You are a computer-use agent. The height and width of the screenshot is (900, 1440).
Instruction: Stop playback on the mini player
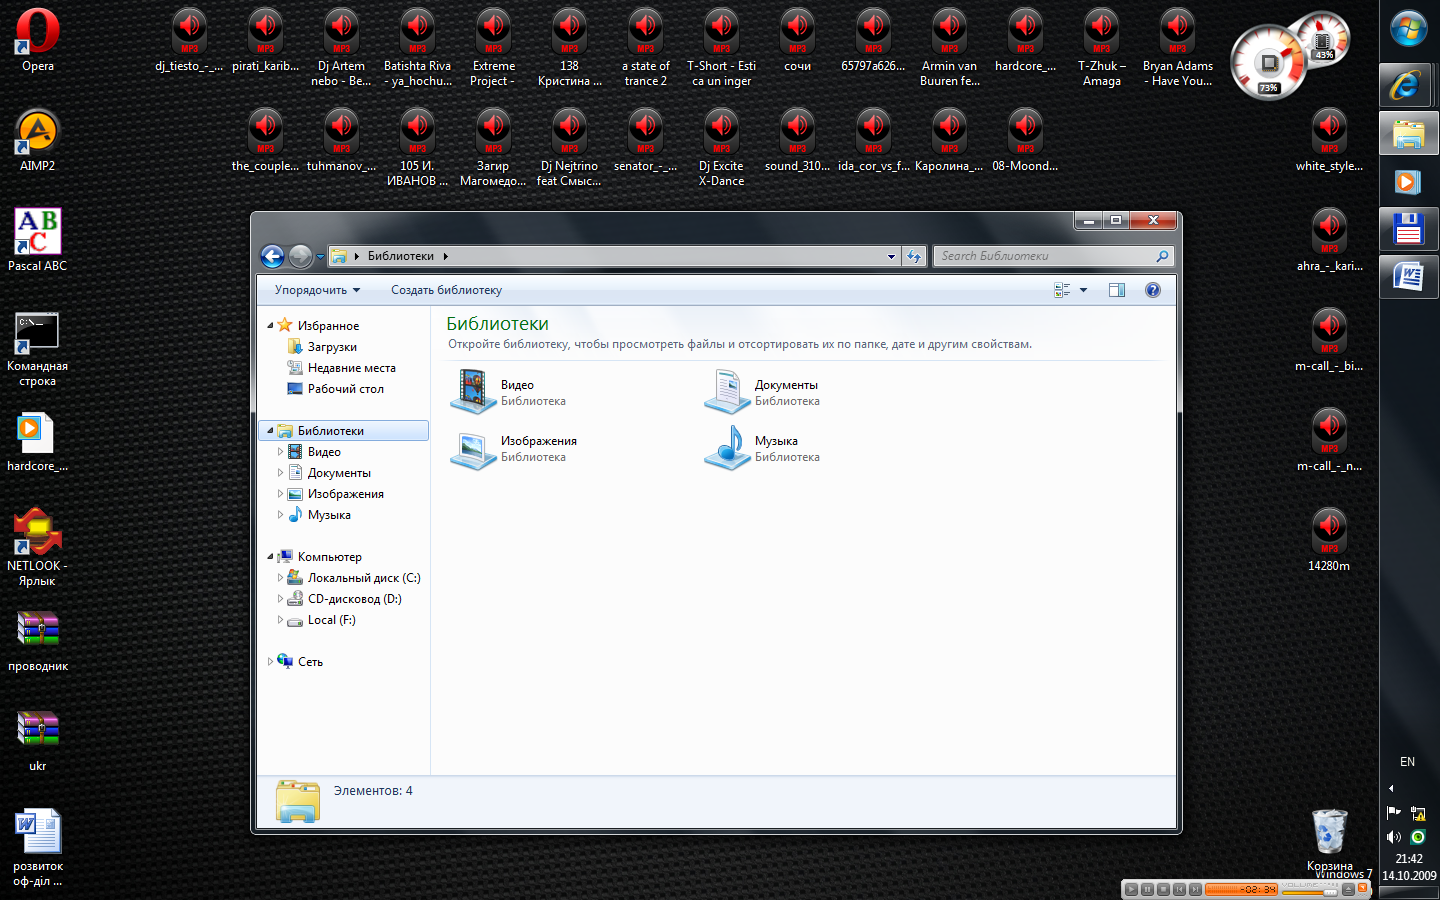(1163, 889)
